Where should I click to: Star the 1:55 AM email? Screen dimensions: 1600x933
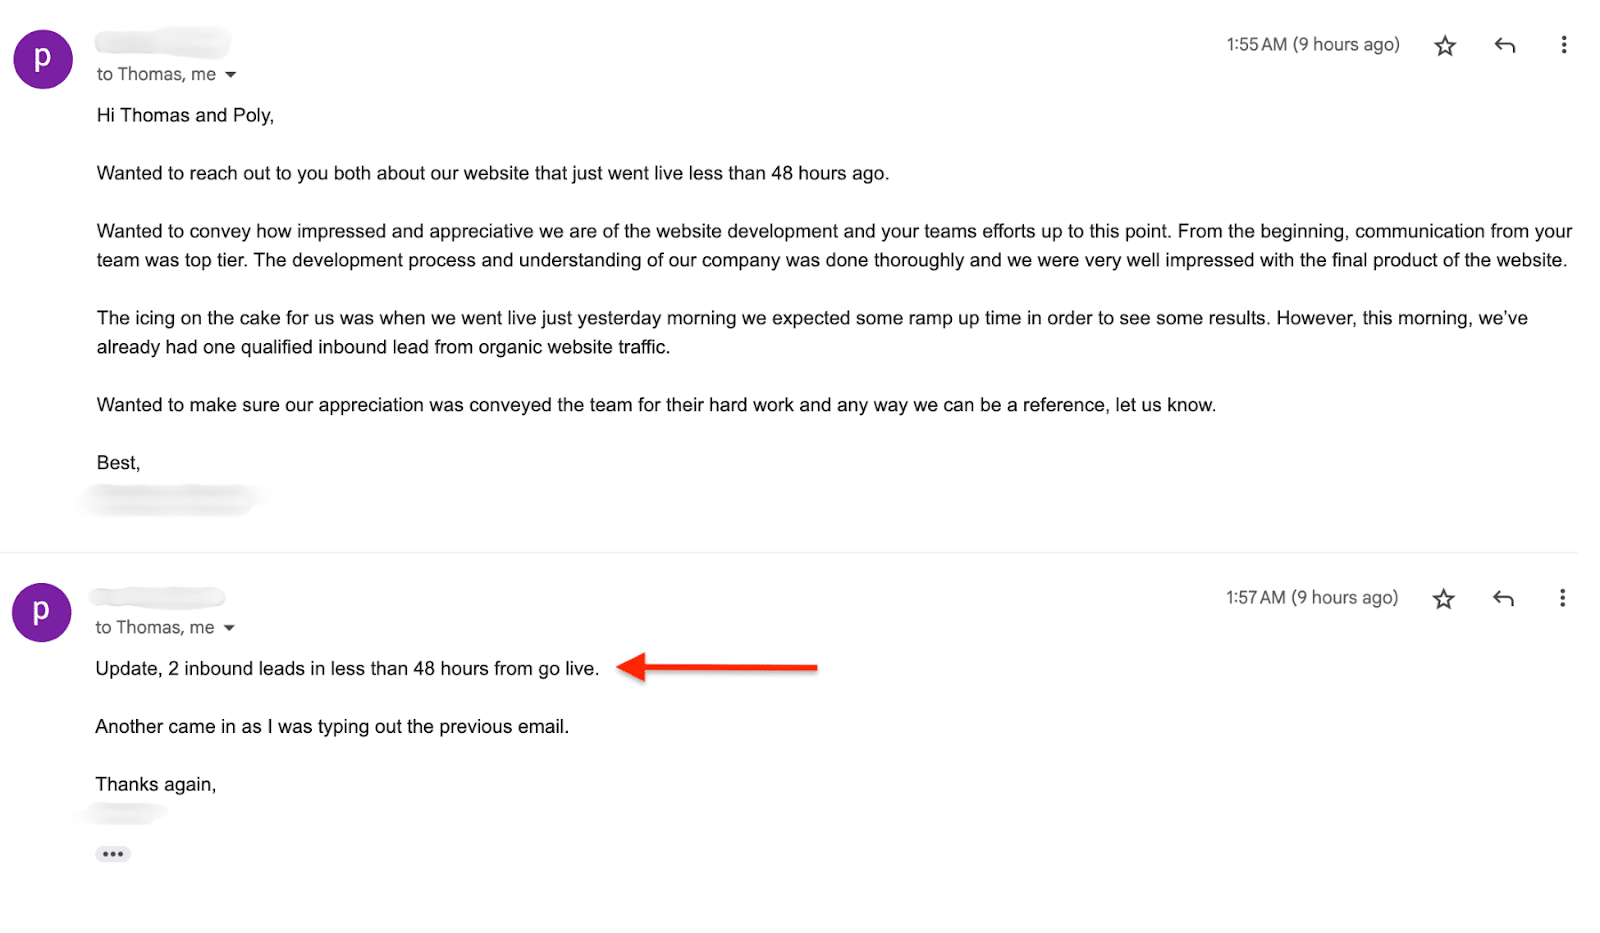pyautogui.click(x=1445, y=46)
